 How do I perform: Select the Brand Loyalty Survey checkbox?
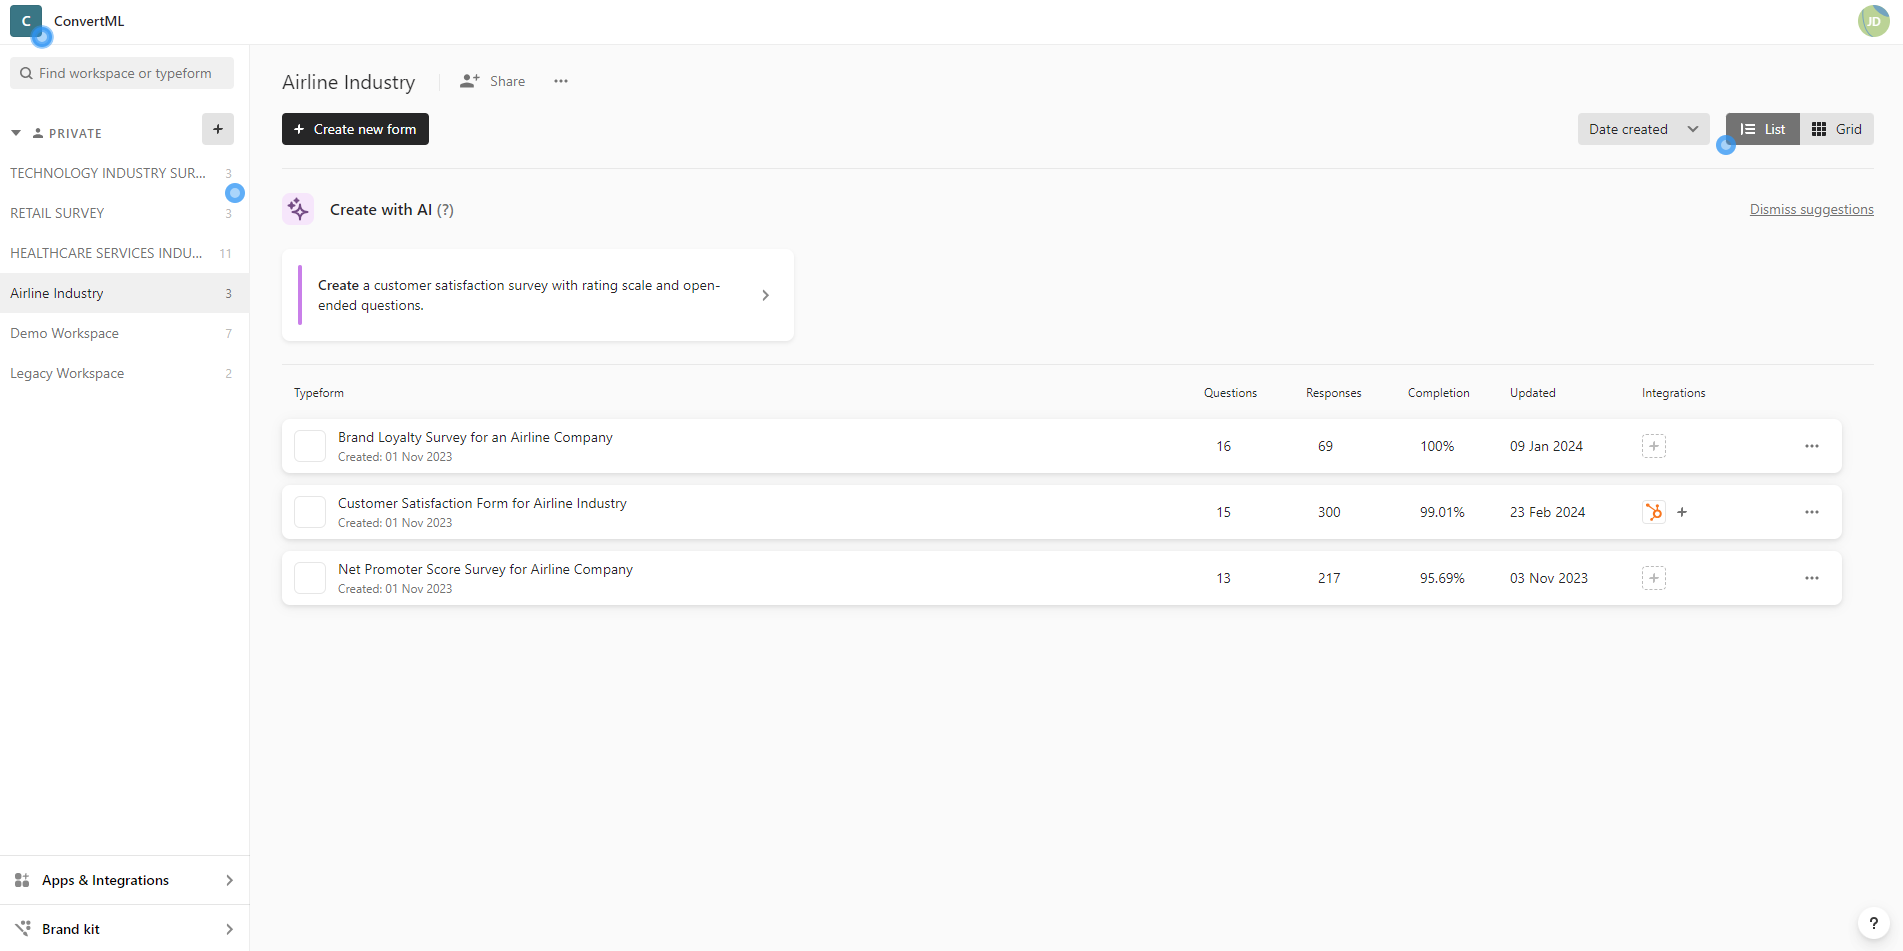[x=310, y=446]
